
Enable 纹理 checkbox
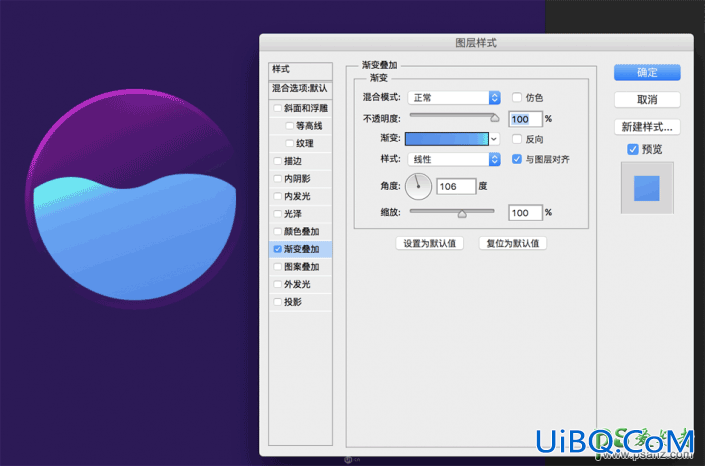(290, 143)
